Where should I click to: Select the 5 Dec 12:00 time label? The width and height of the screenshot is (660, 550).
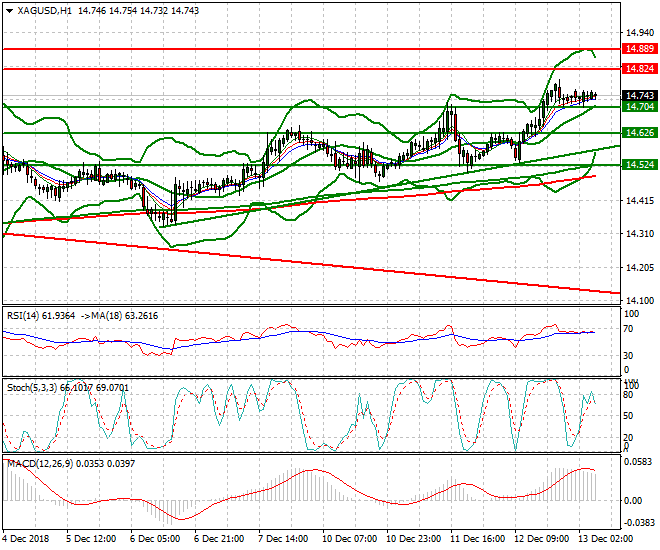pos(92,539)
